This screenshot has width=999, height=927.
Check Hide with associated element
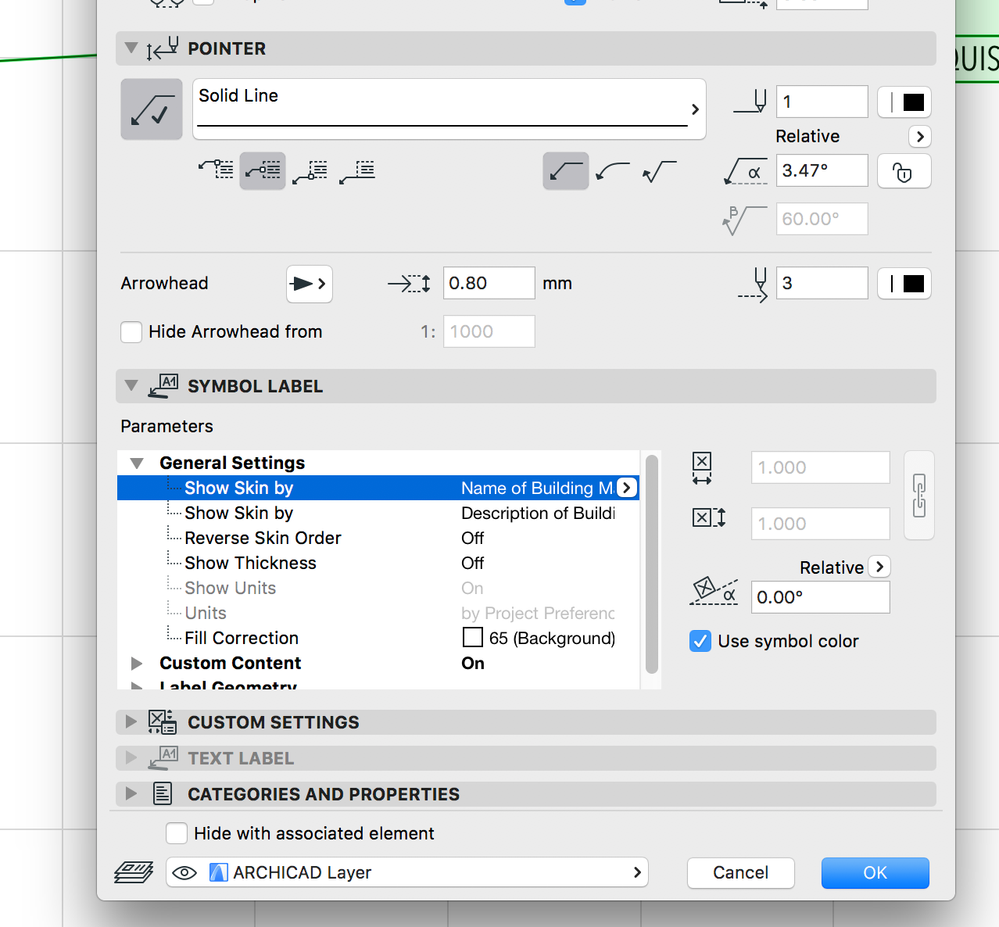[177, 833]
